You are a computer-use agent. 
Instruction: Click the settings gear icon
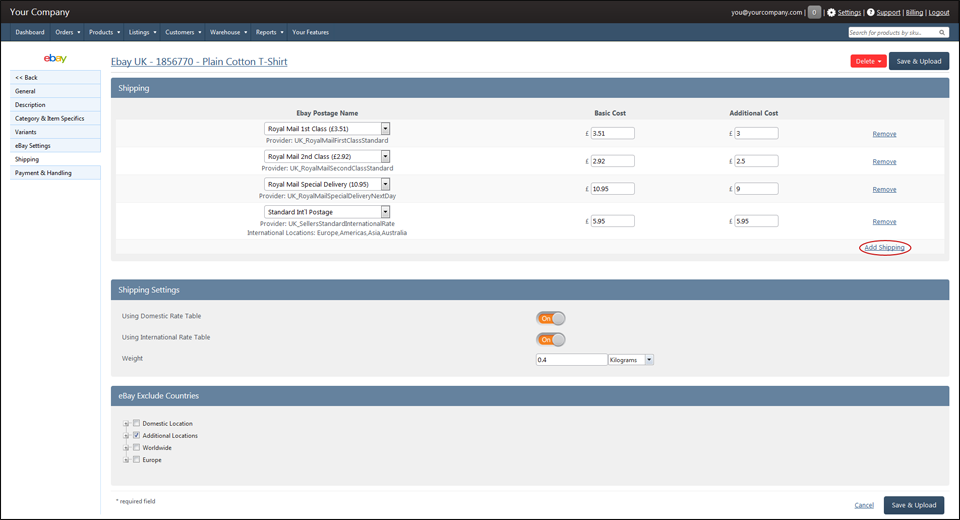pyautogui.click(x=831, y=12)
